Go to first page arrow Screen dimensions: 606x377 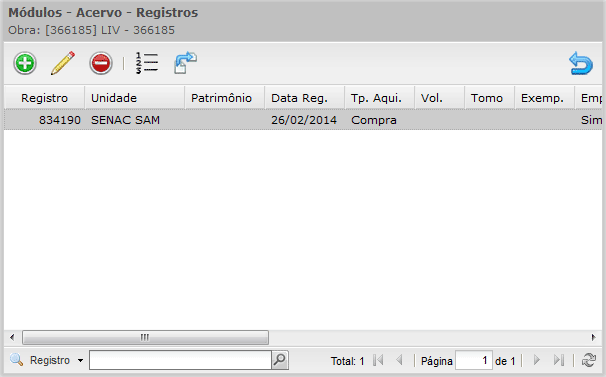(378, 360)
